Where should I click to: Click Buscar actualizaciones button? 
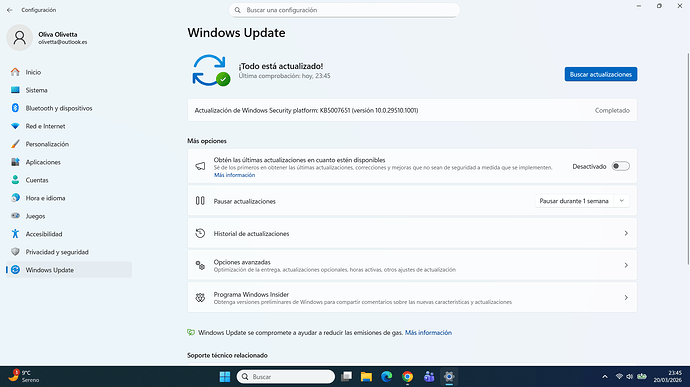(601, 74)
